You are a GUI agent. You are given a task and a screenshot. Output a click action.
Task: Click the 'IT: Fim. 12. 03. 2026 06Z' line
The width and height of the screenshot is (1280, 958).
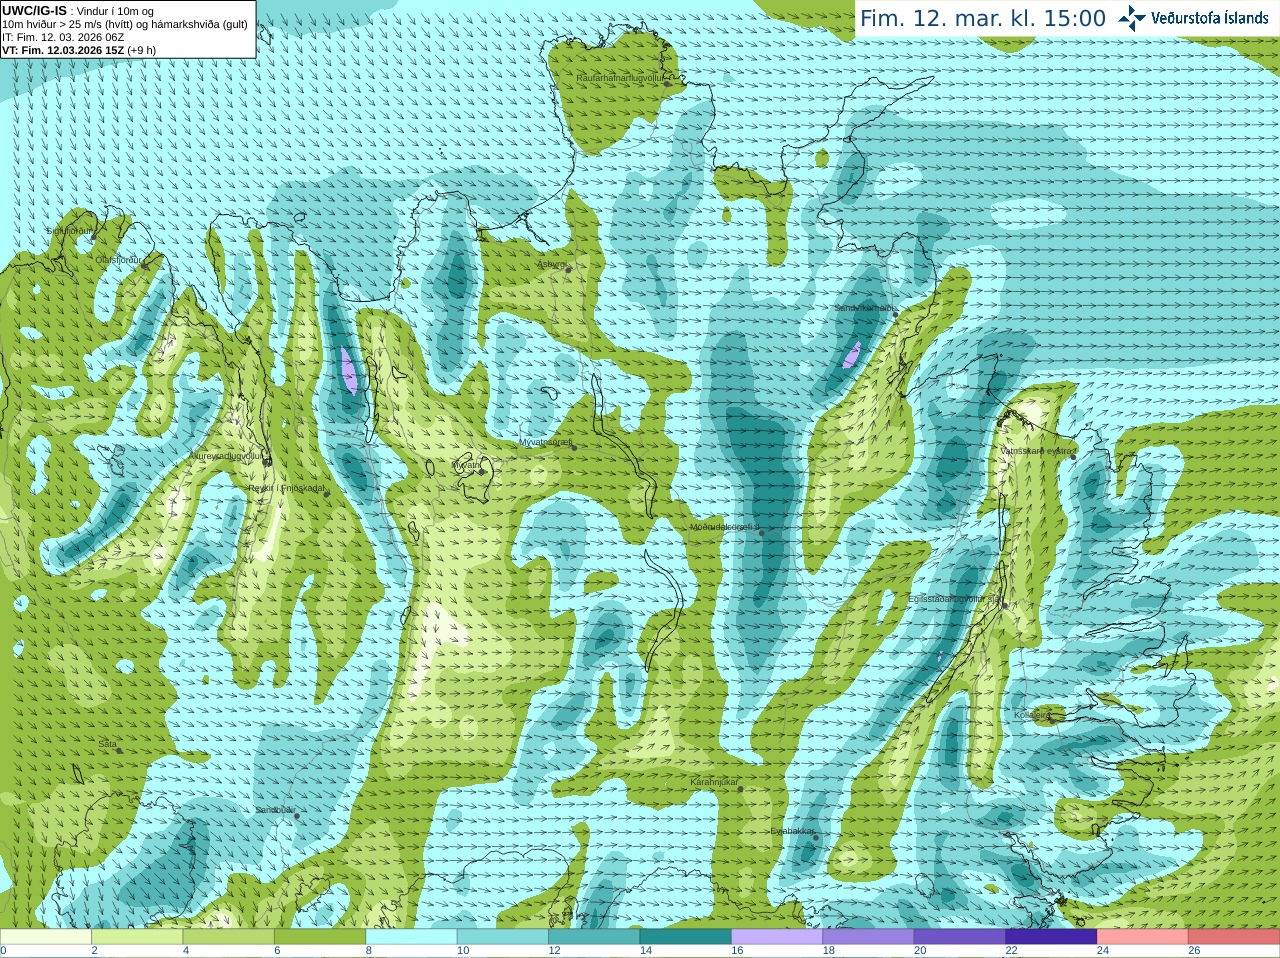[63, 37]
